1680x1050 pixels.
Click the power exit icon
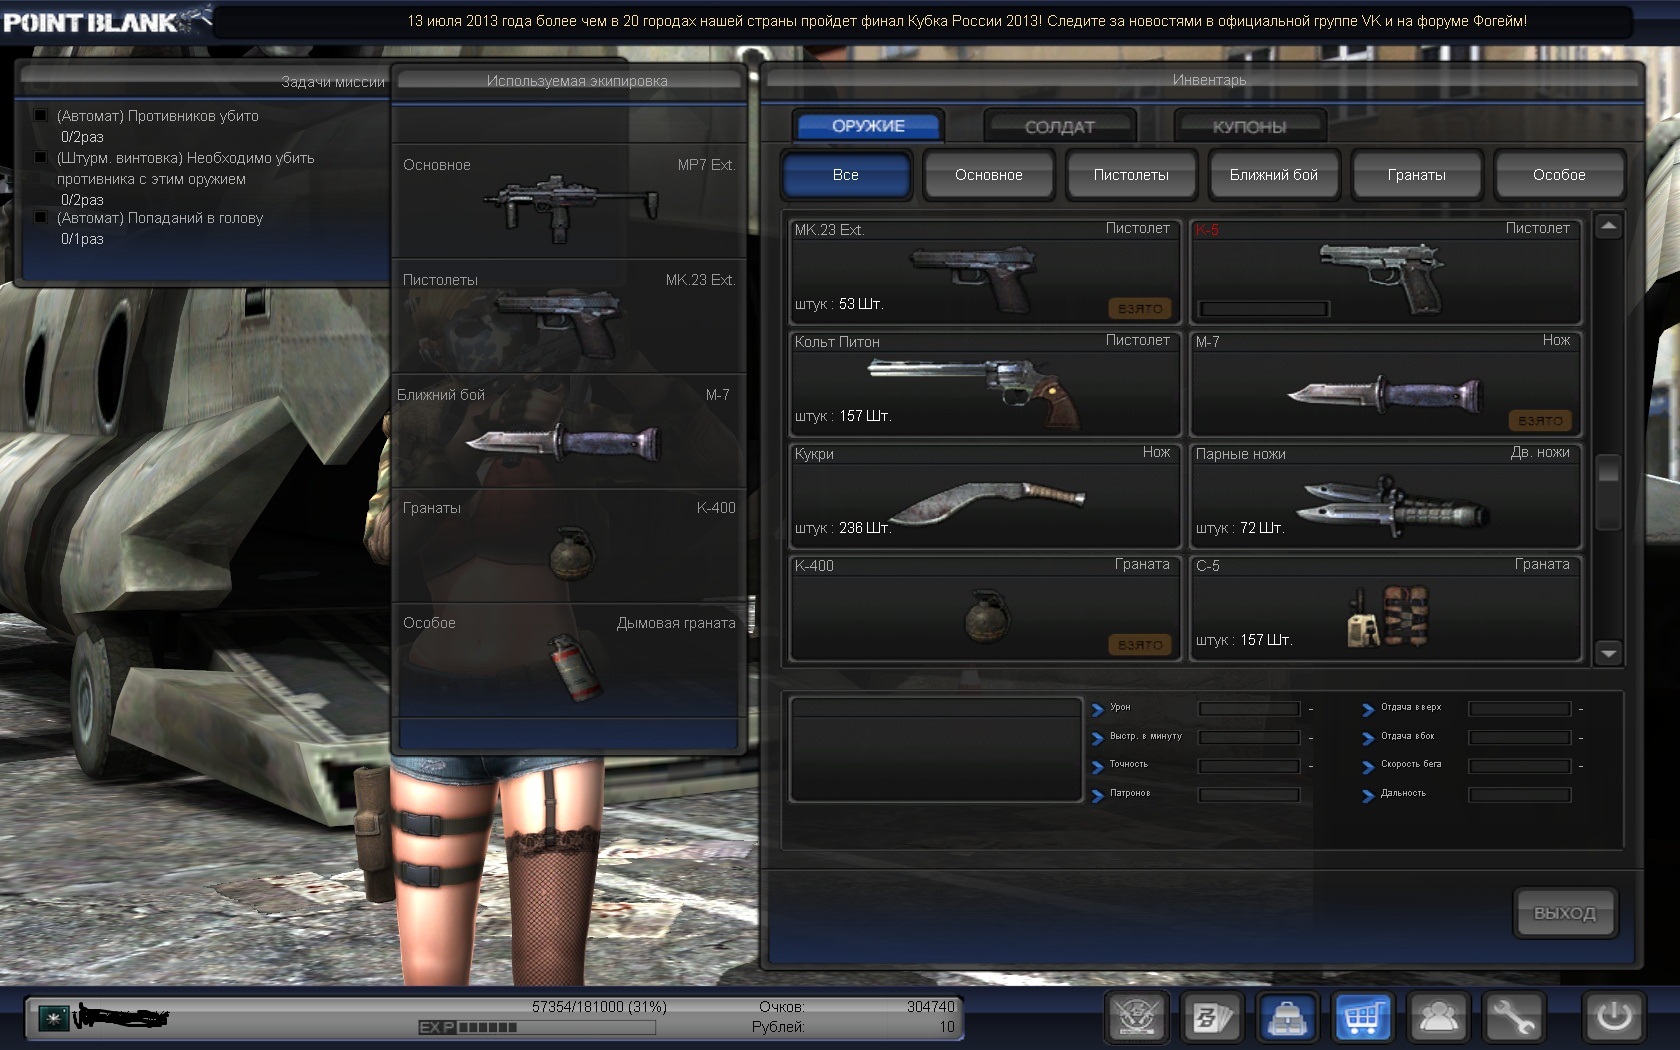(x=1614, y=1018)
